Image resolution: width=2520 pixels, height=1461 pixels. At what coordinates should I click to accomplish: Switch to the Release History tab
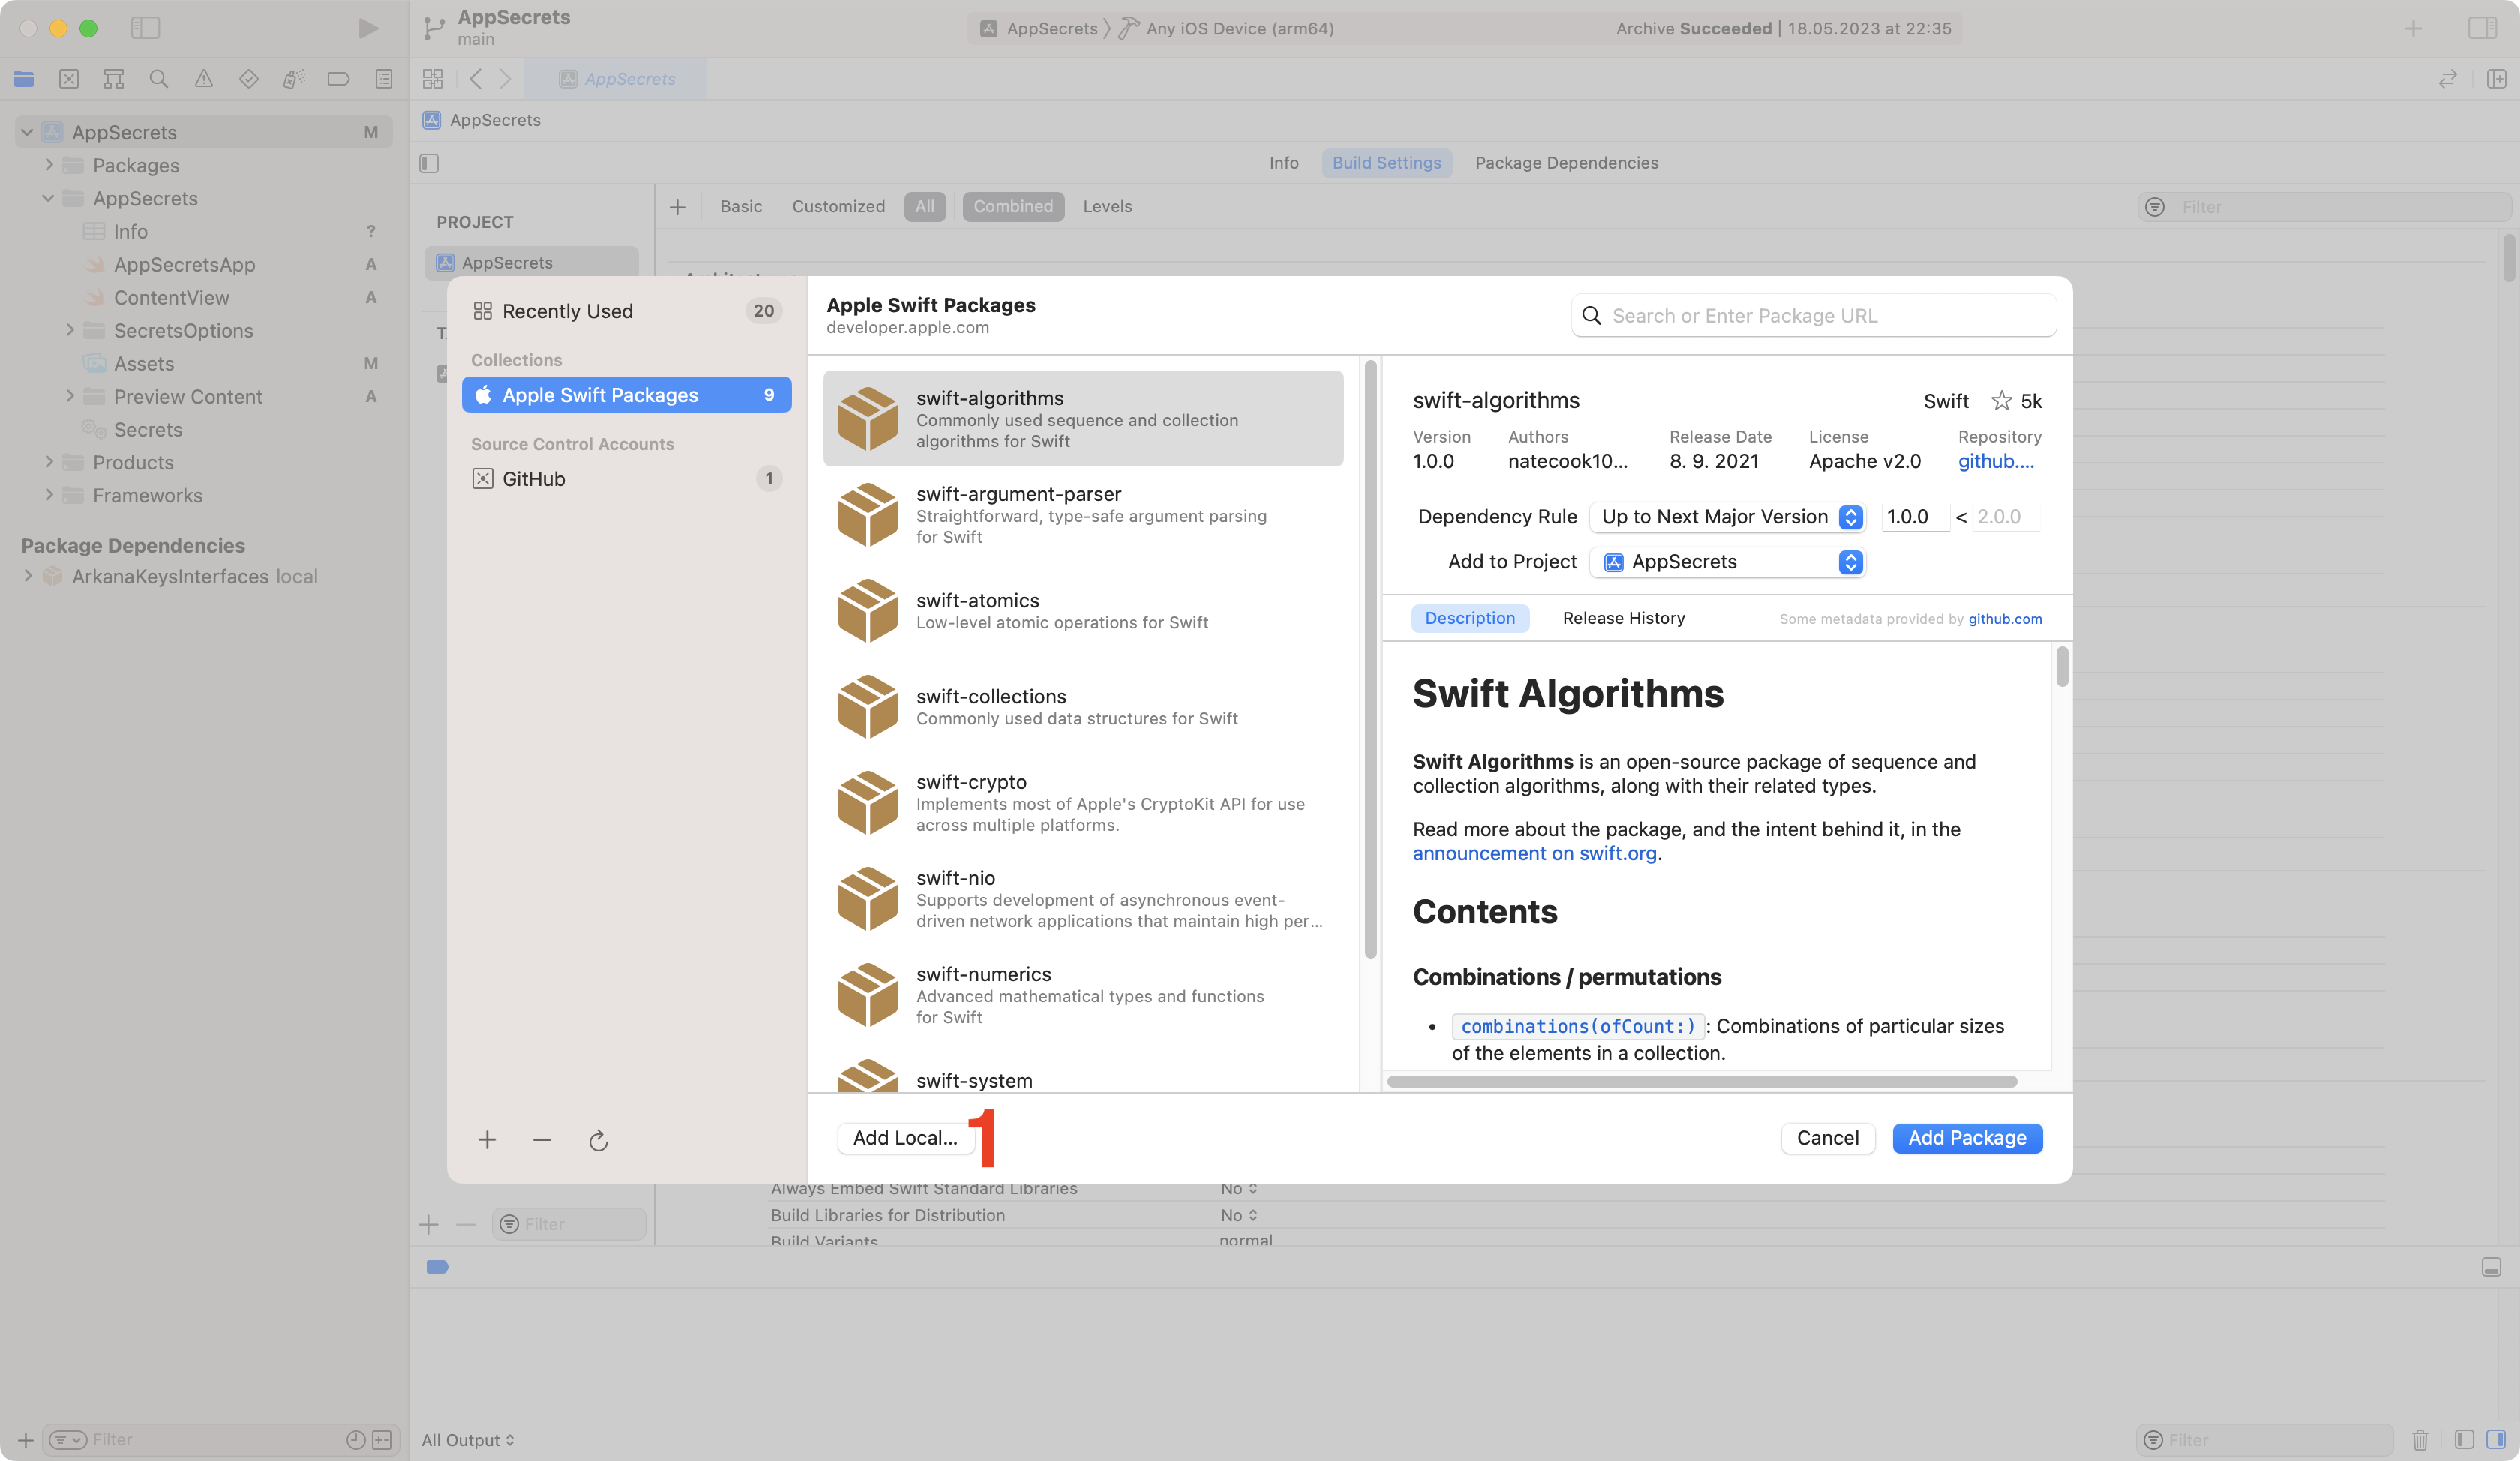(x=1622, y=617)
